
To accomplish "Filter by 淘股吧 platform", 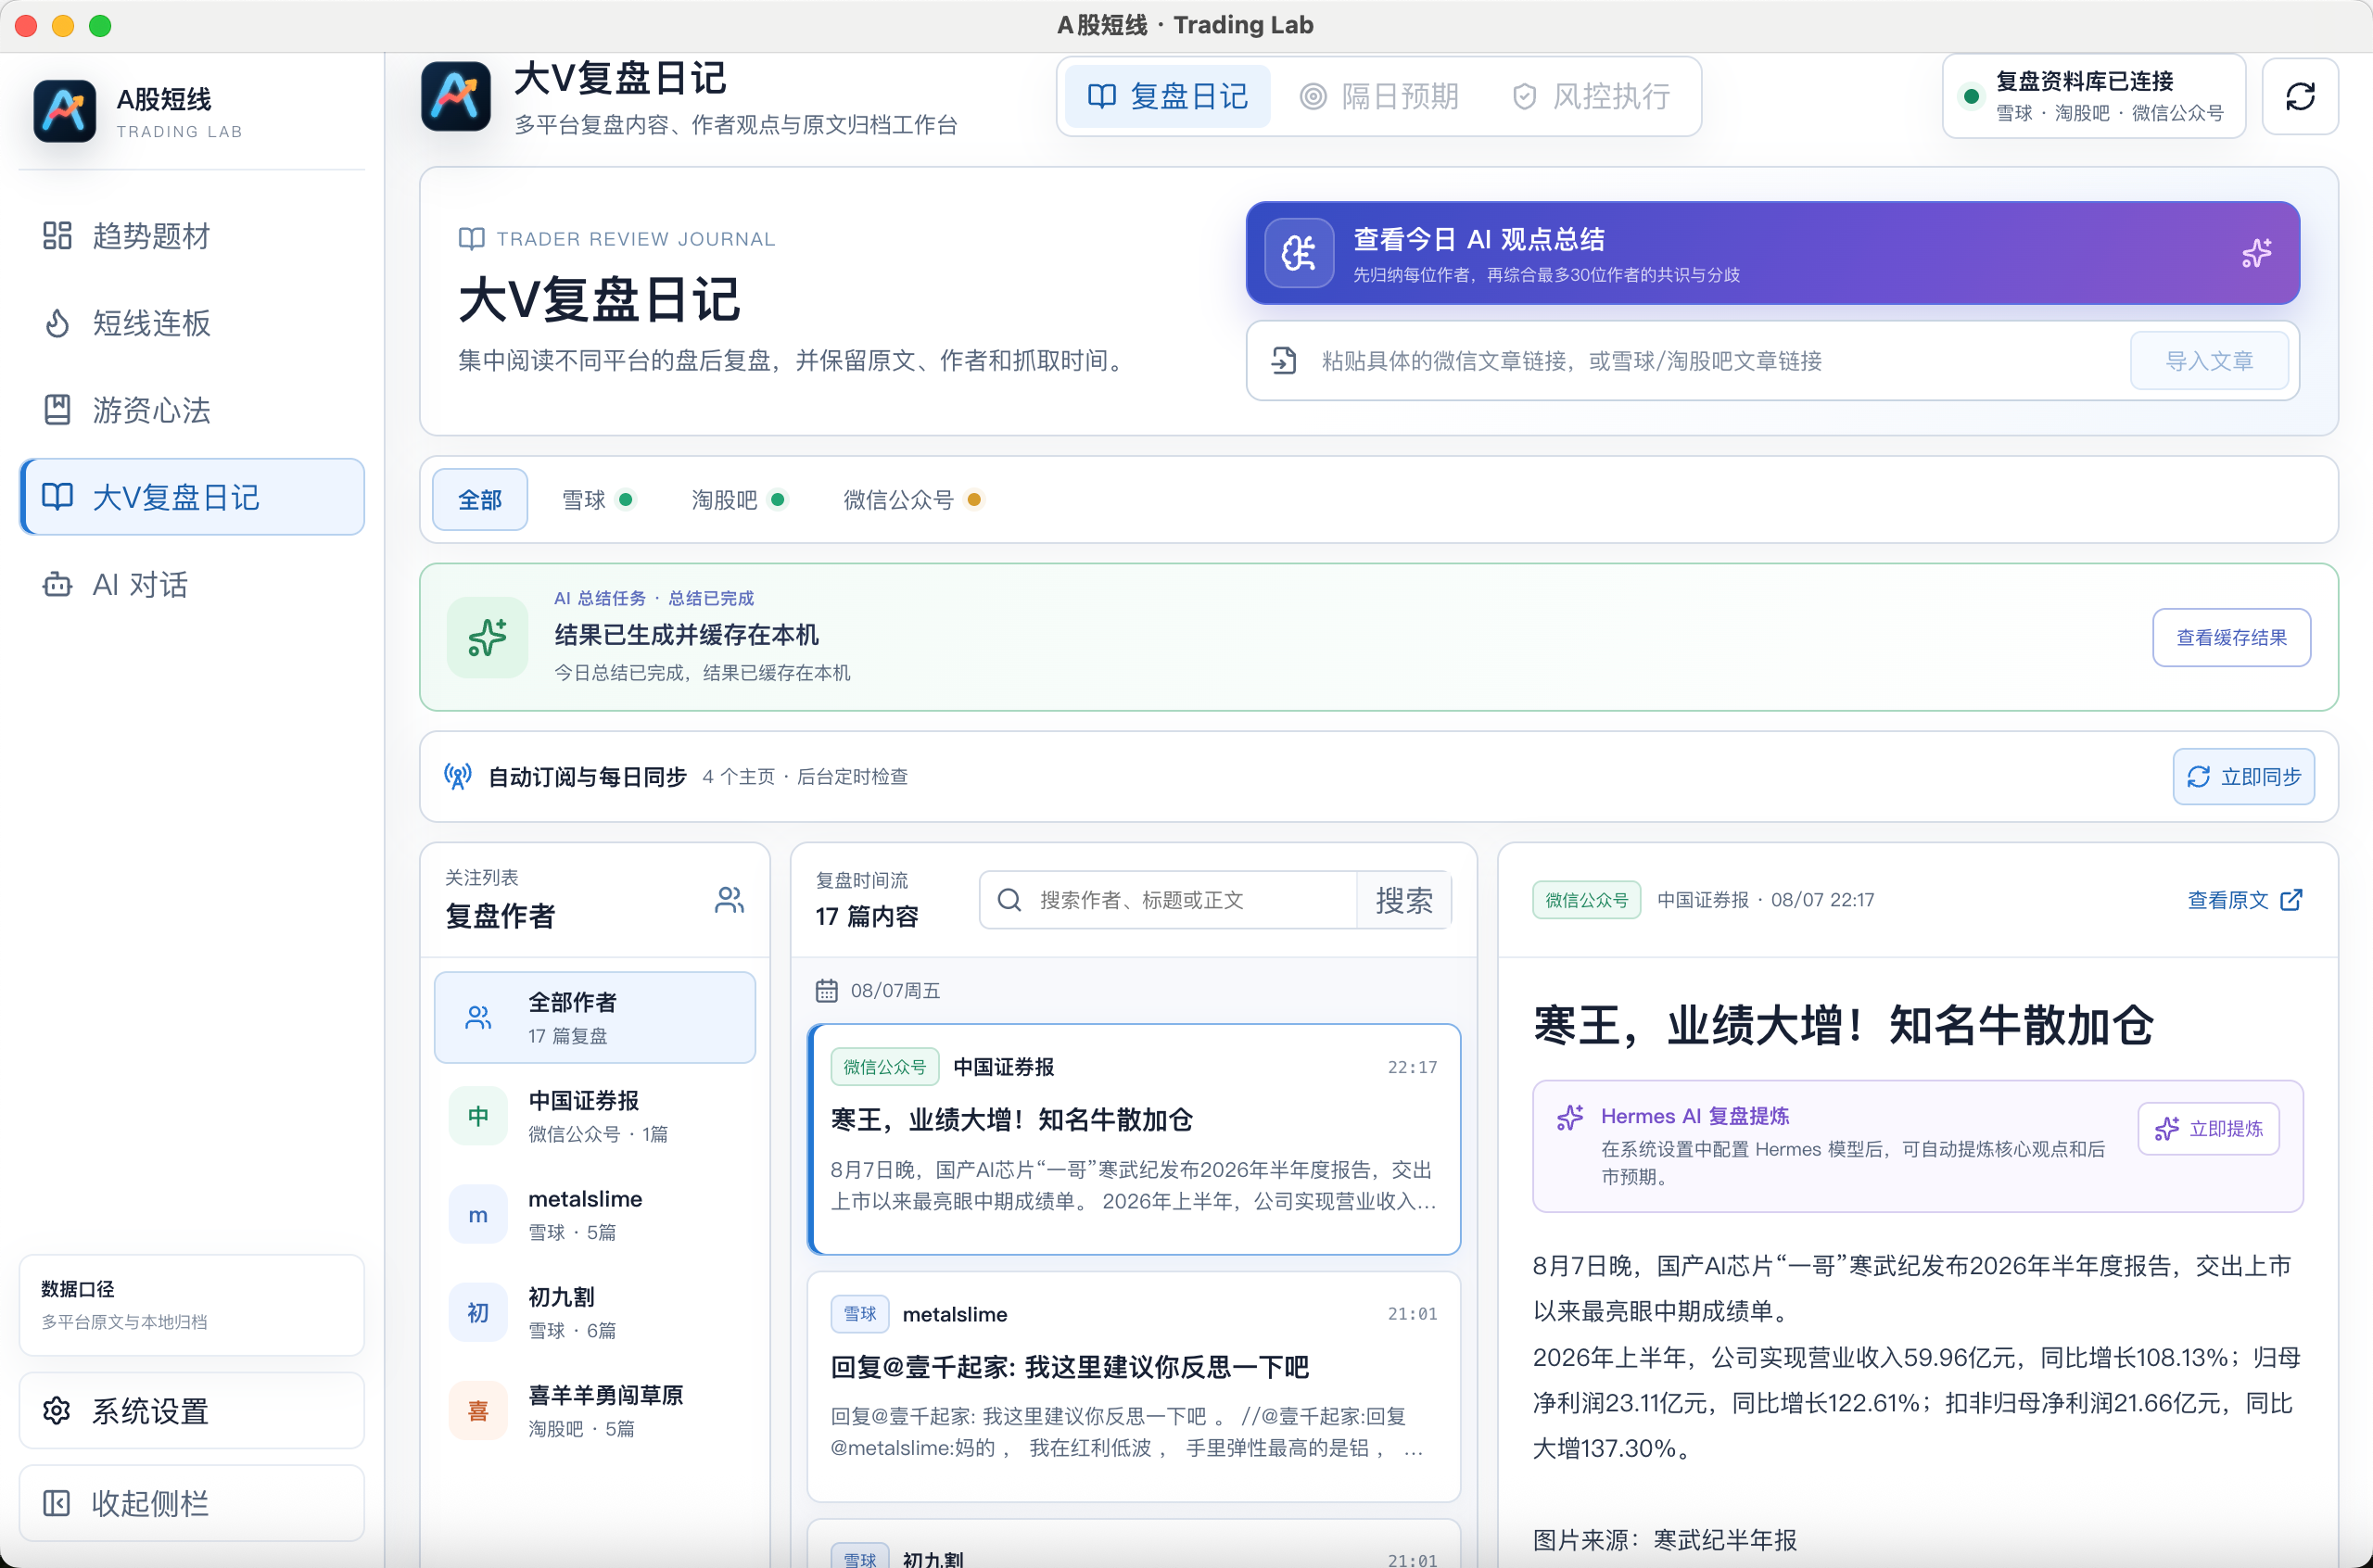I will (738, 499).
